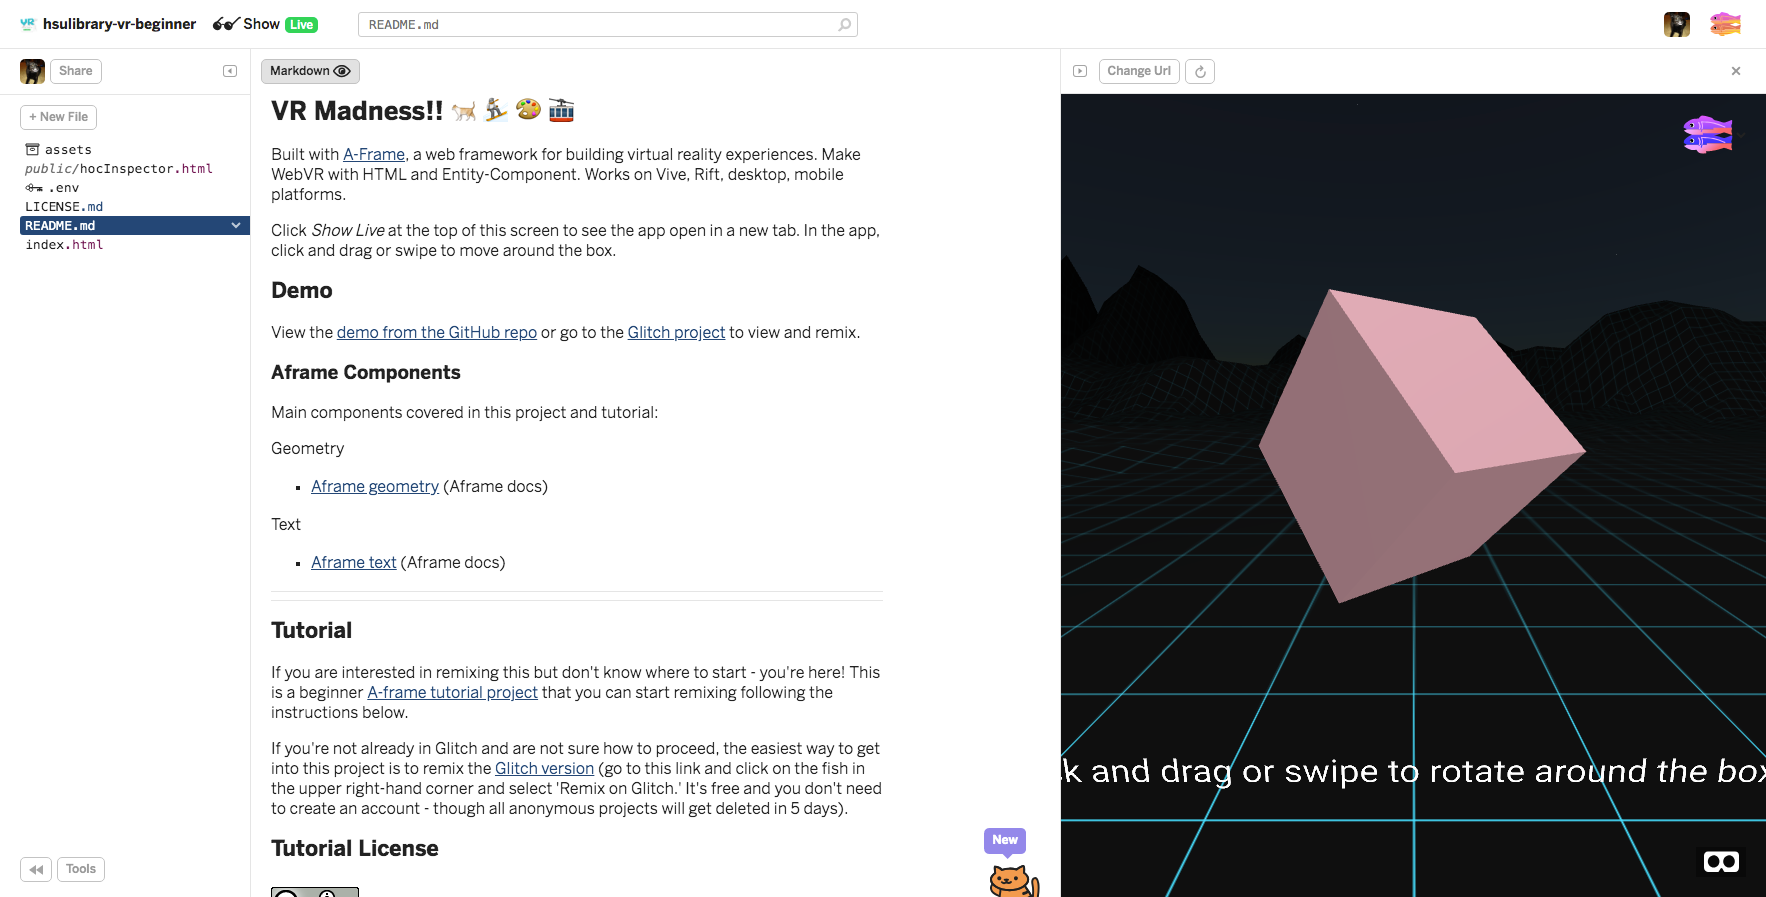Click the Show Live sunglasses button
Screen dimensions: 1766x897
tap(265, 24)
